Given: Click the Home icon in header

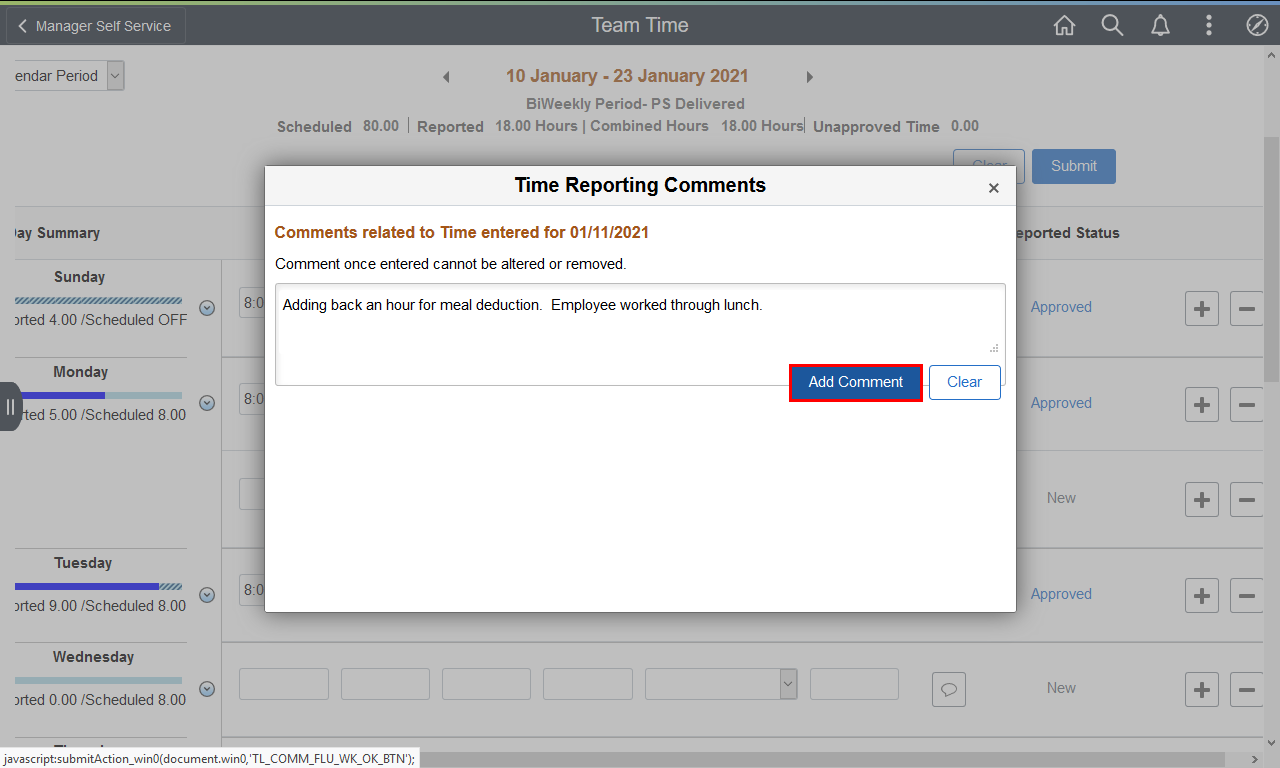Looking at the screenshot, I should (1064, 26).
